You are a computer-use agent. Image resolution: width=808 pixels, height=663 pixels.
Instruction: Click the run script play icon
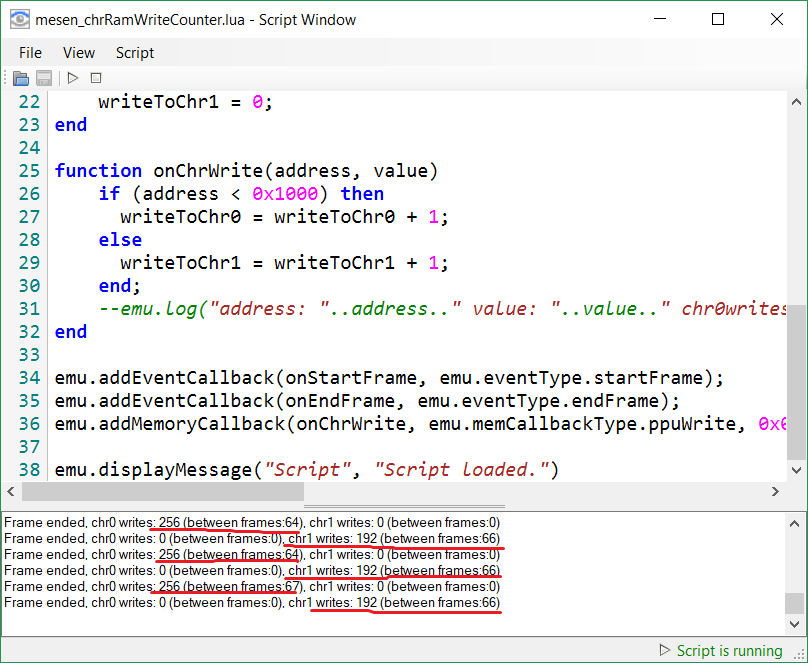click(73, 78)
